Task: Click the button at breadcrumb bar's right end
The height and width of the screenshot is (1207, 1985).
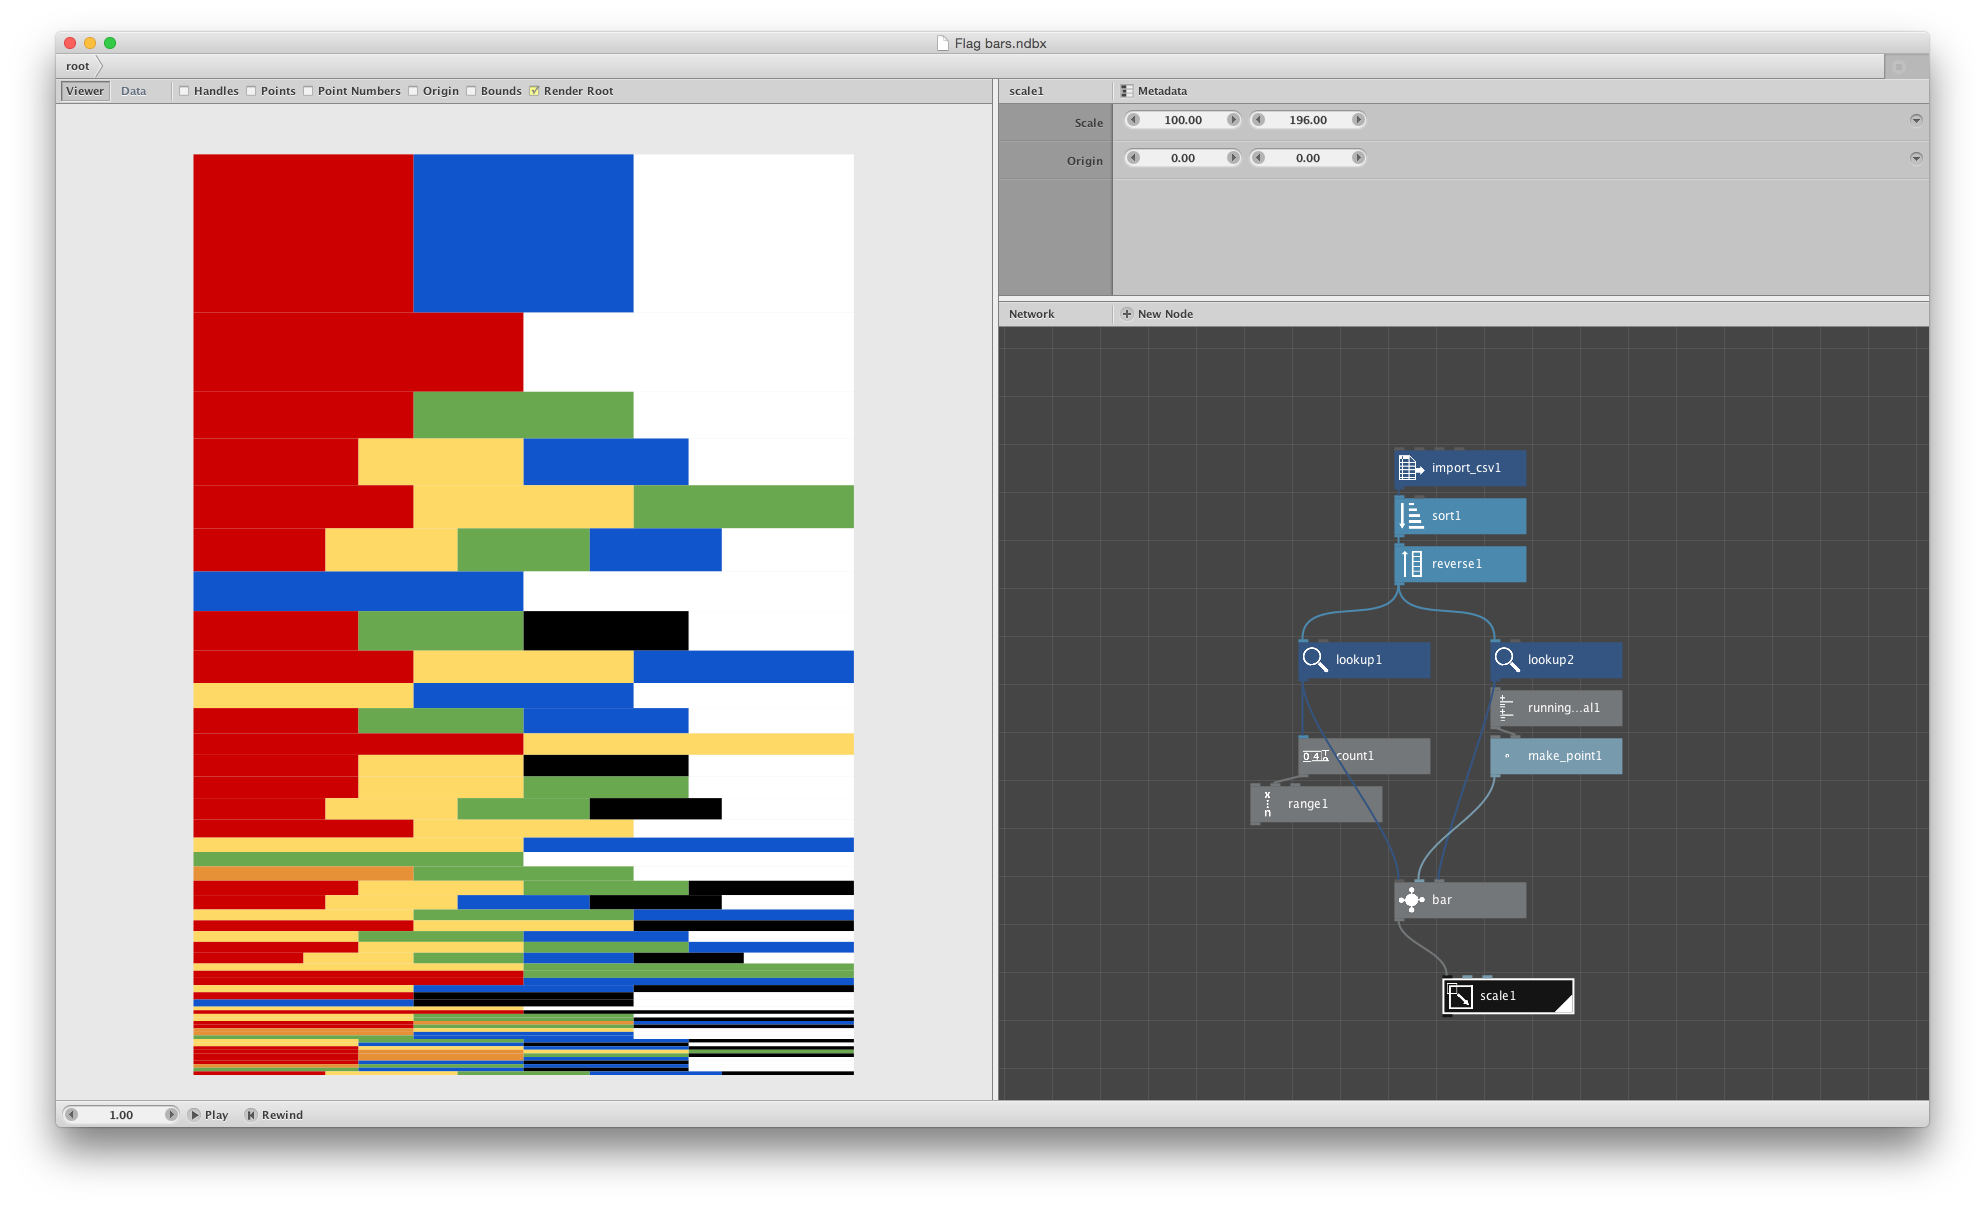Action: 1899,66
